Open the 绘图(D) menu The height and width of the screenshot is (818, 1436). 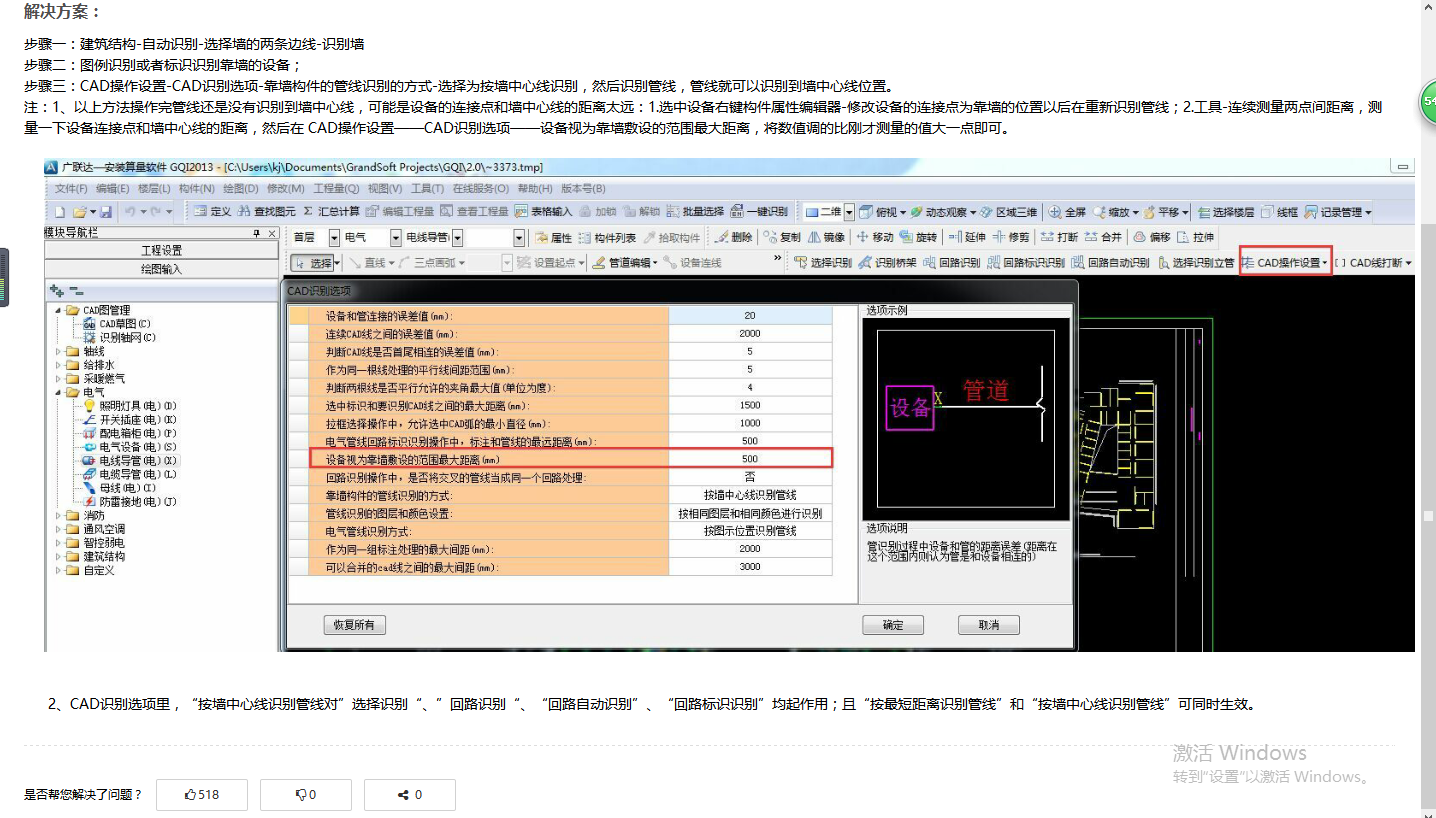coord(240,188)
